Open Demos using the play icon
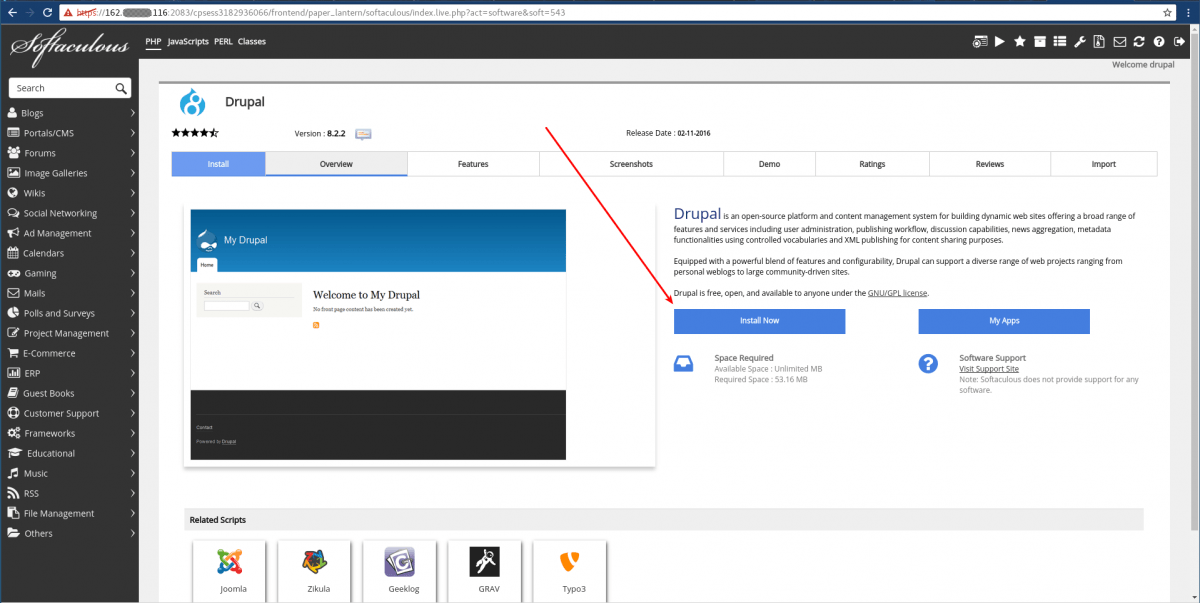The image size is (1200, 603). [1000, 41]
